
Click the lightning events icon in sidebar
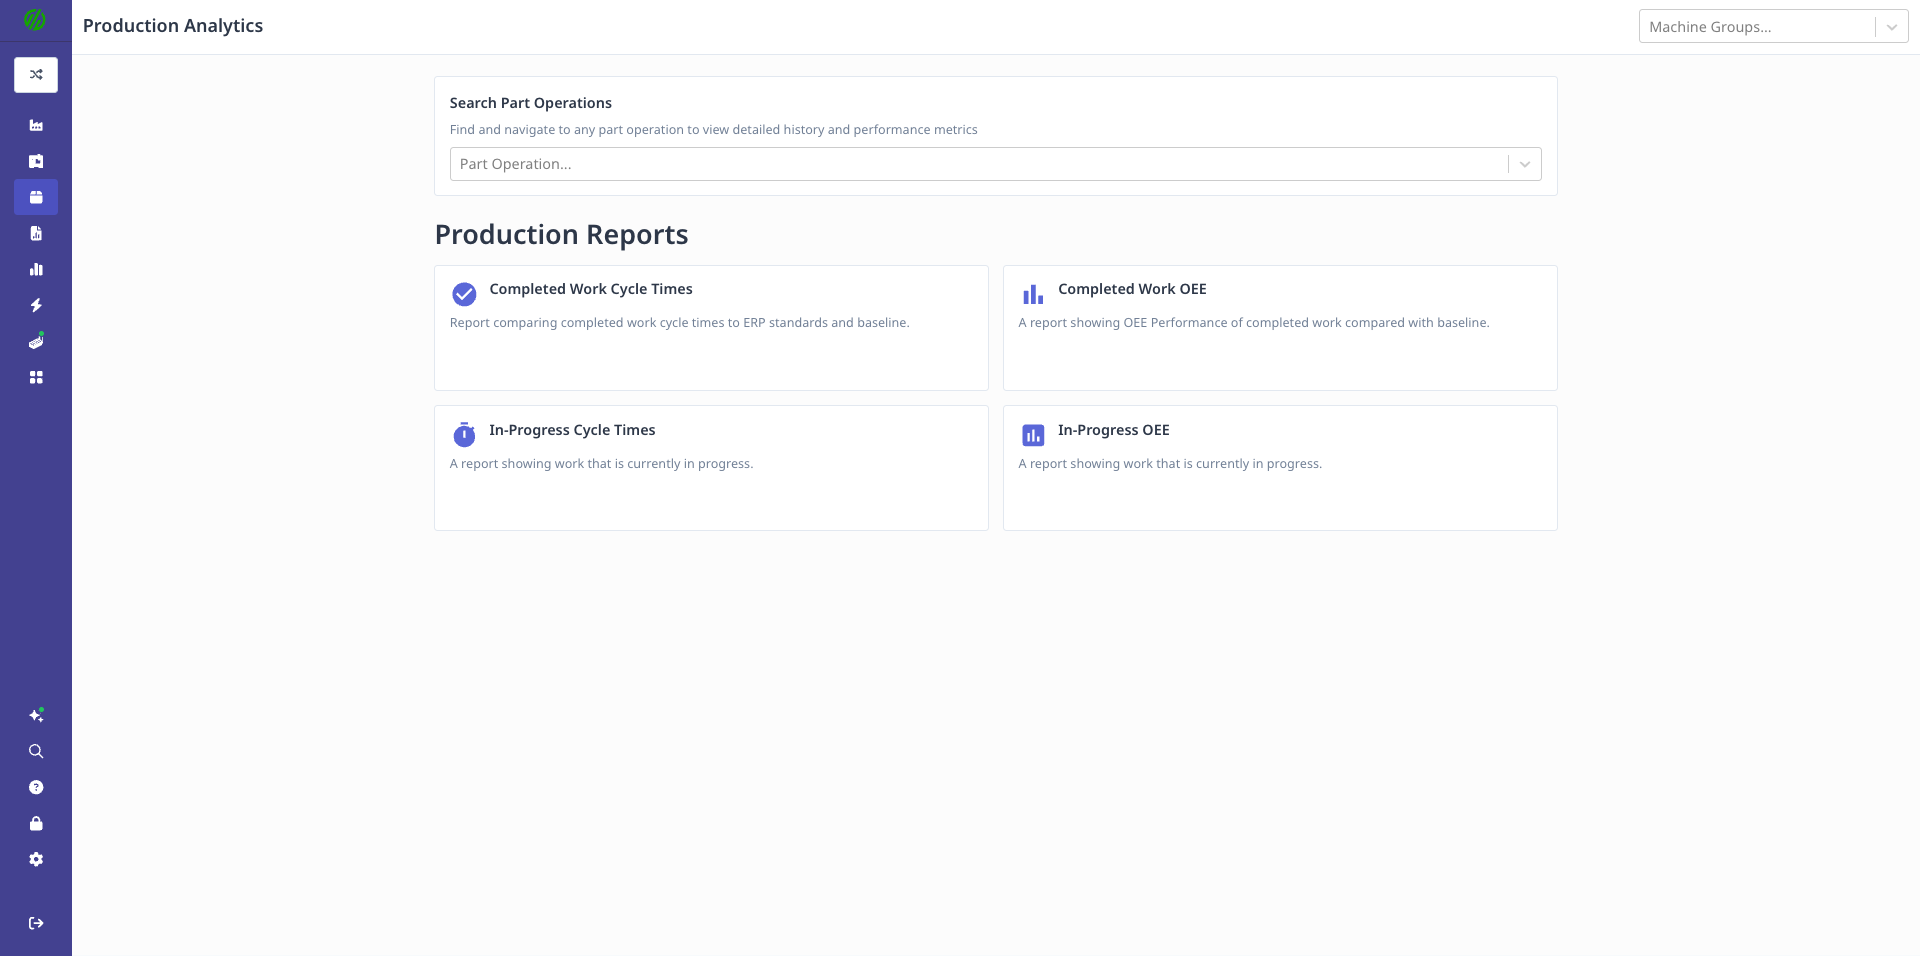pyautogui.click(x=36, y=306)
